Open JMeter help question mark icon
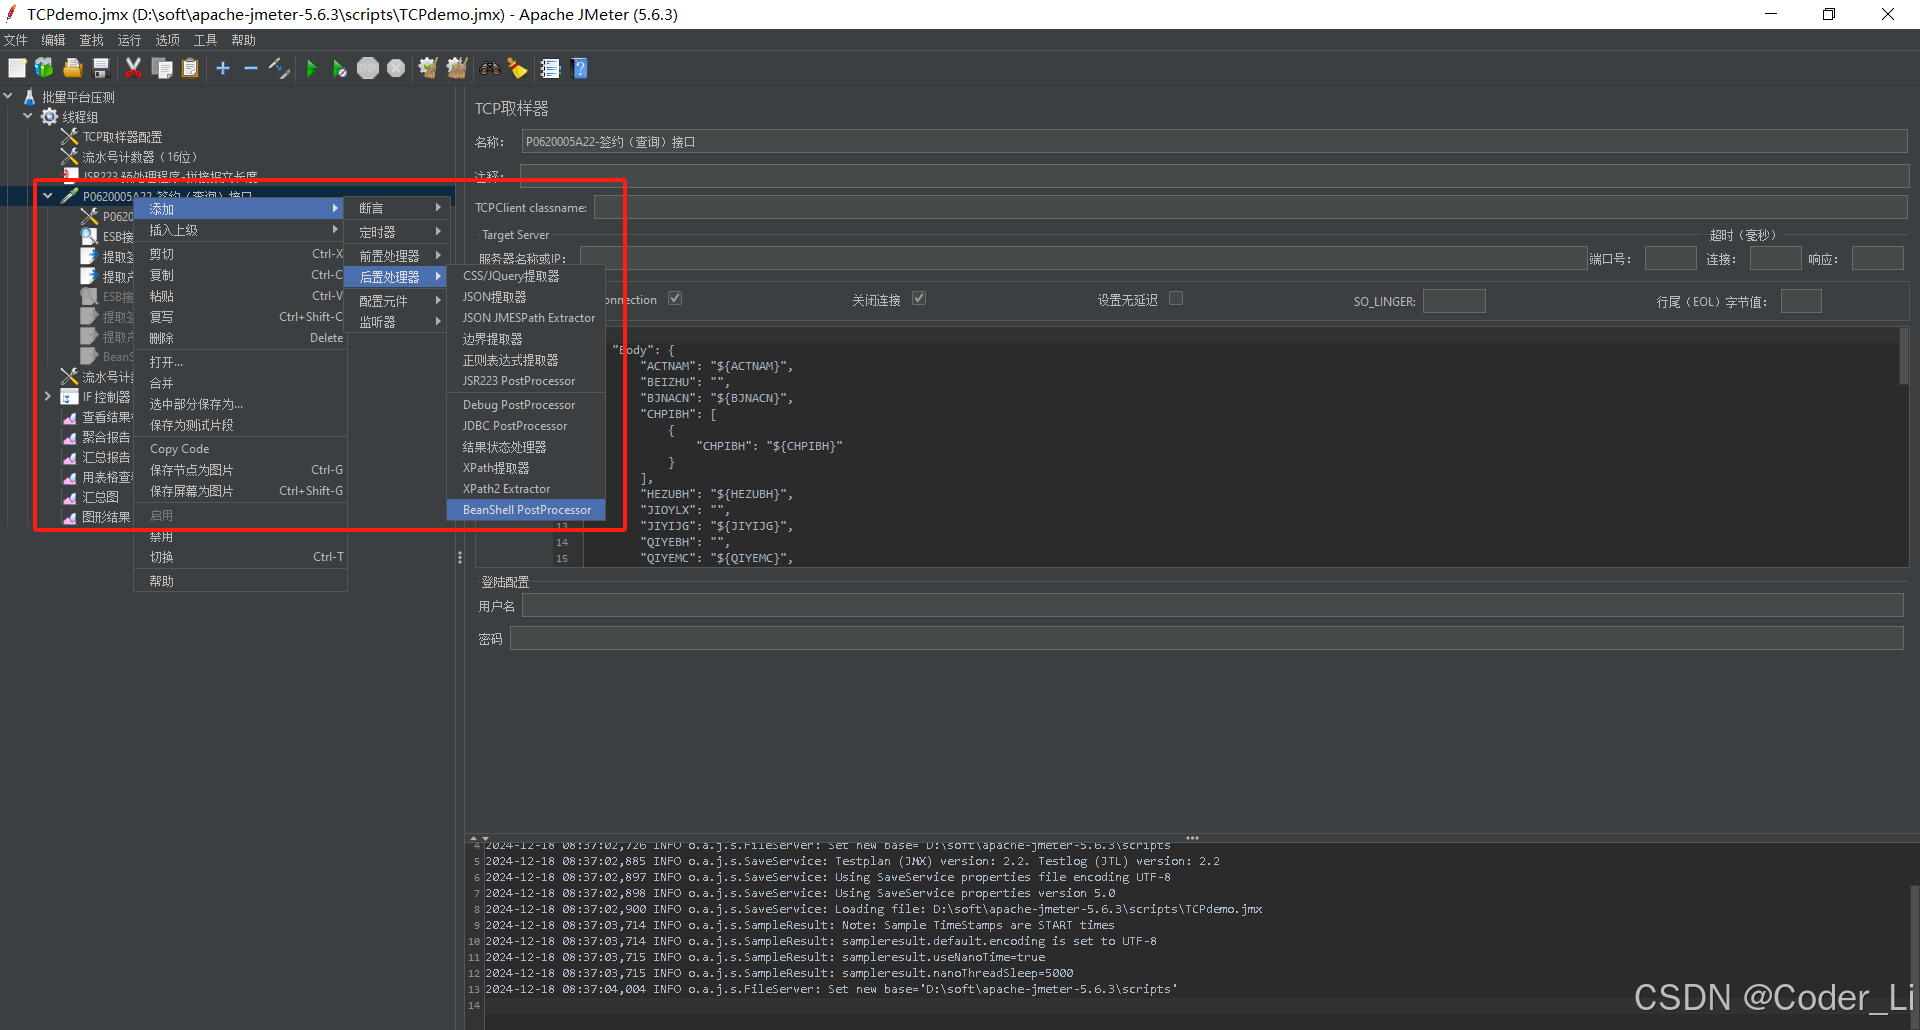This screenshot has width=1920, height=1030. [580, 68]
